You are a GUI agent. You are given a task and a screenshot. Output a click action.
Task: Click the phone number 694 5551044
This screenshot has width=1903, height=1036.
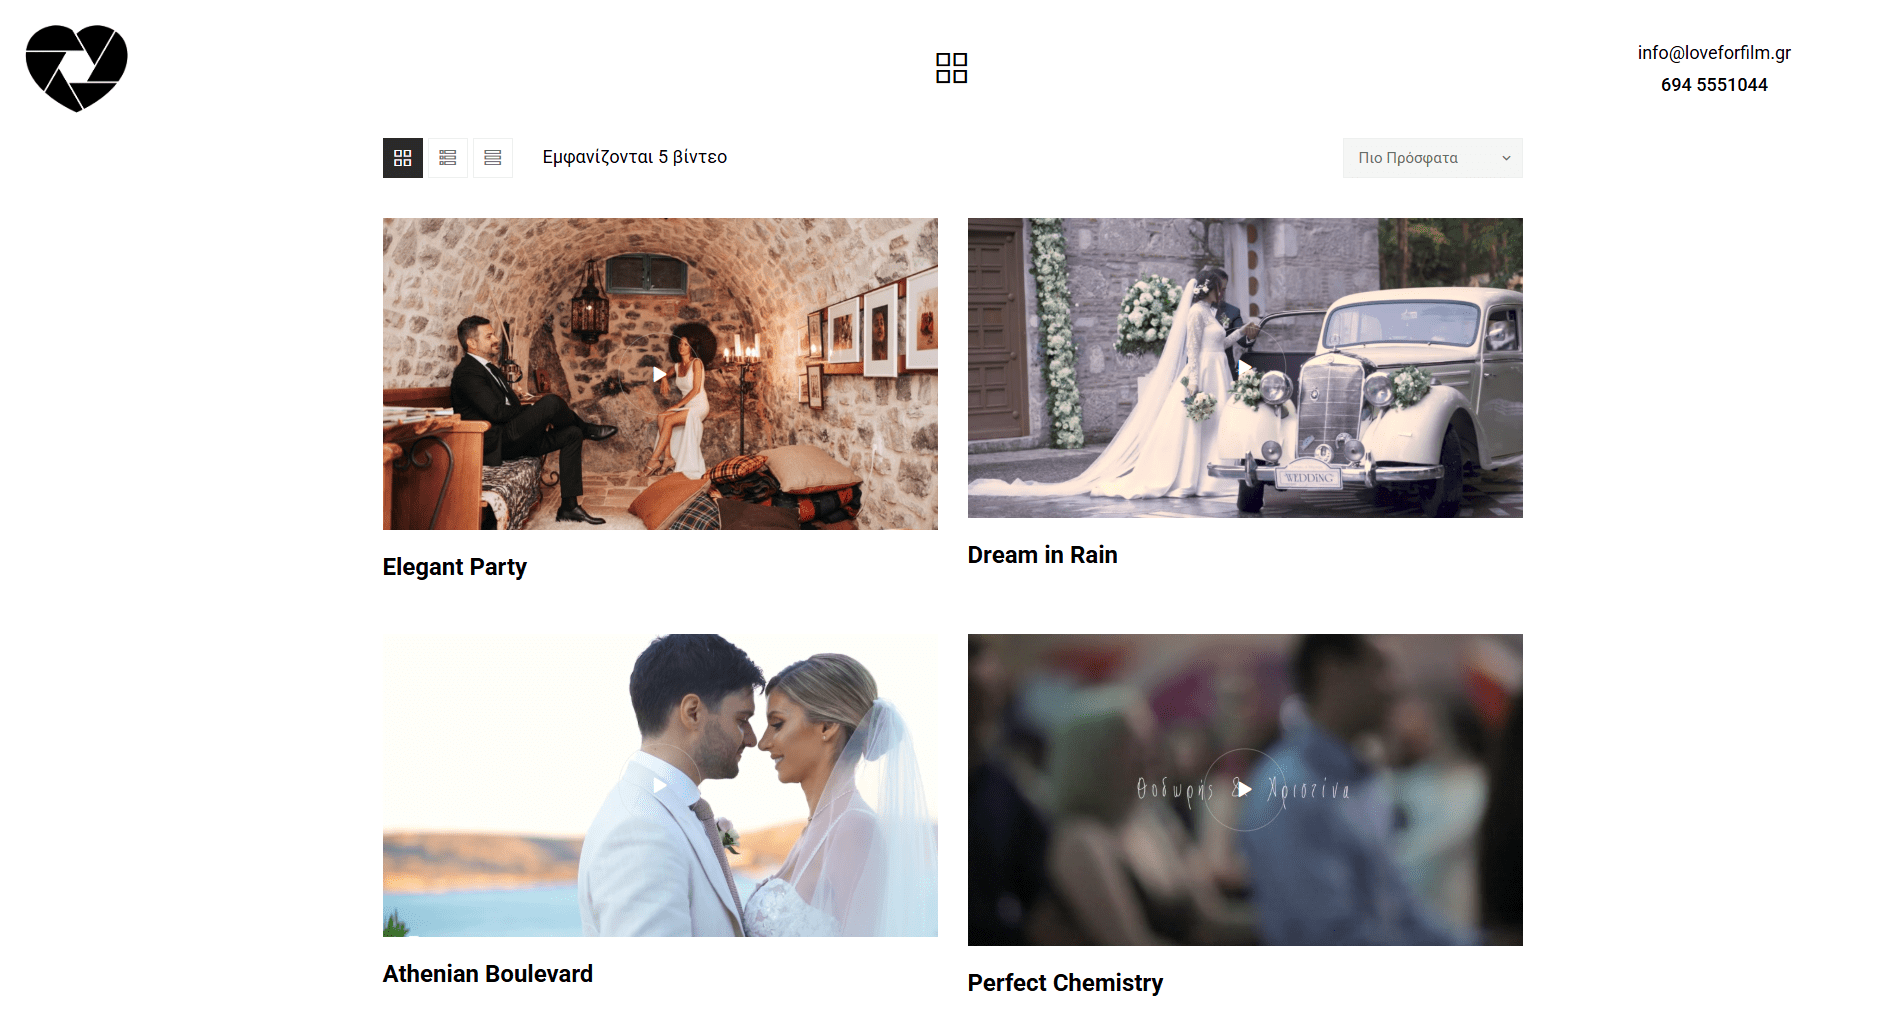(x=1713, y=85)
